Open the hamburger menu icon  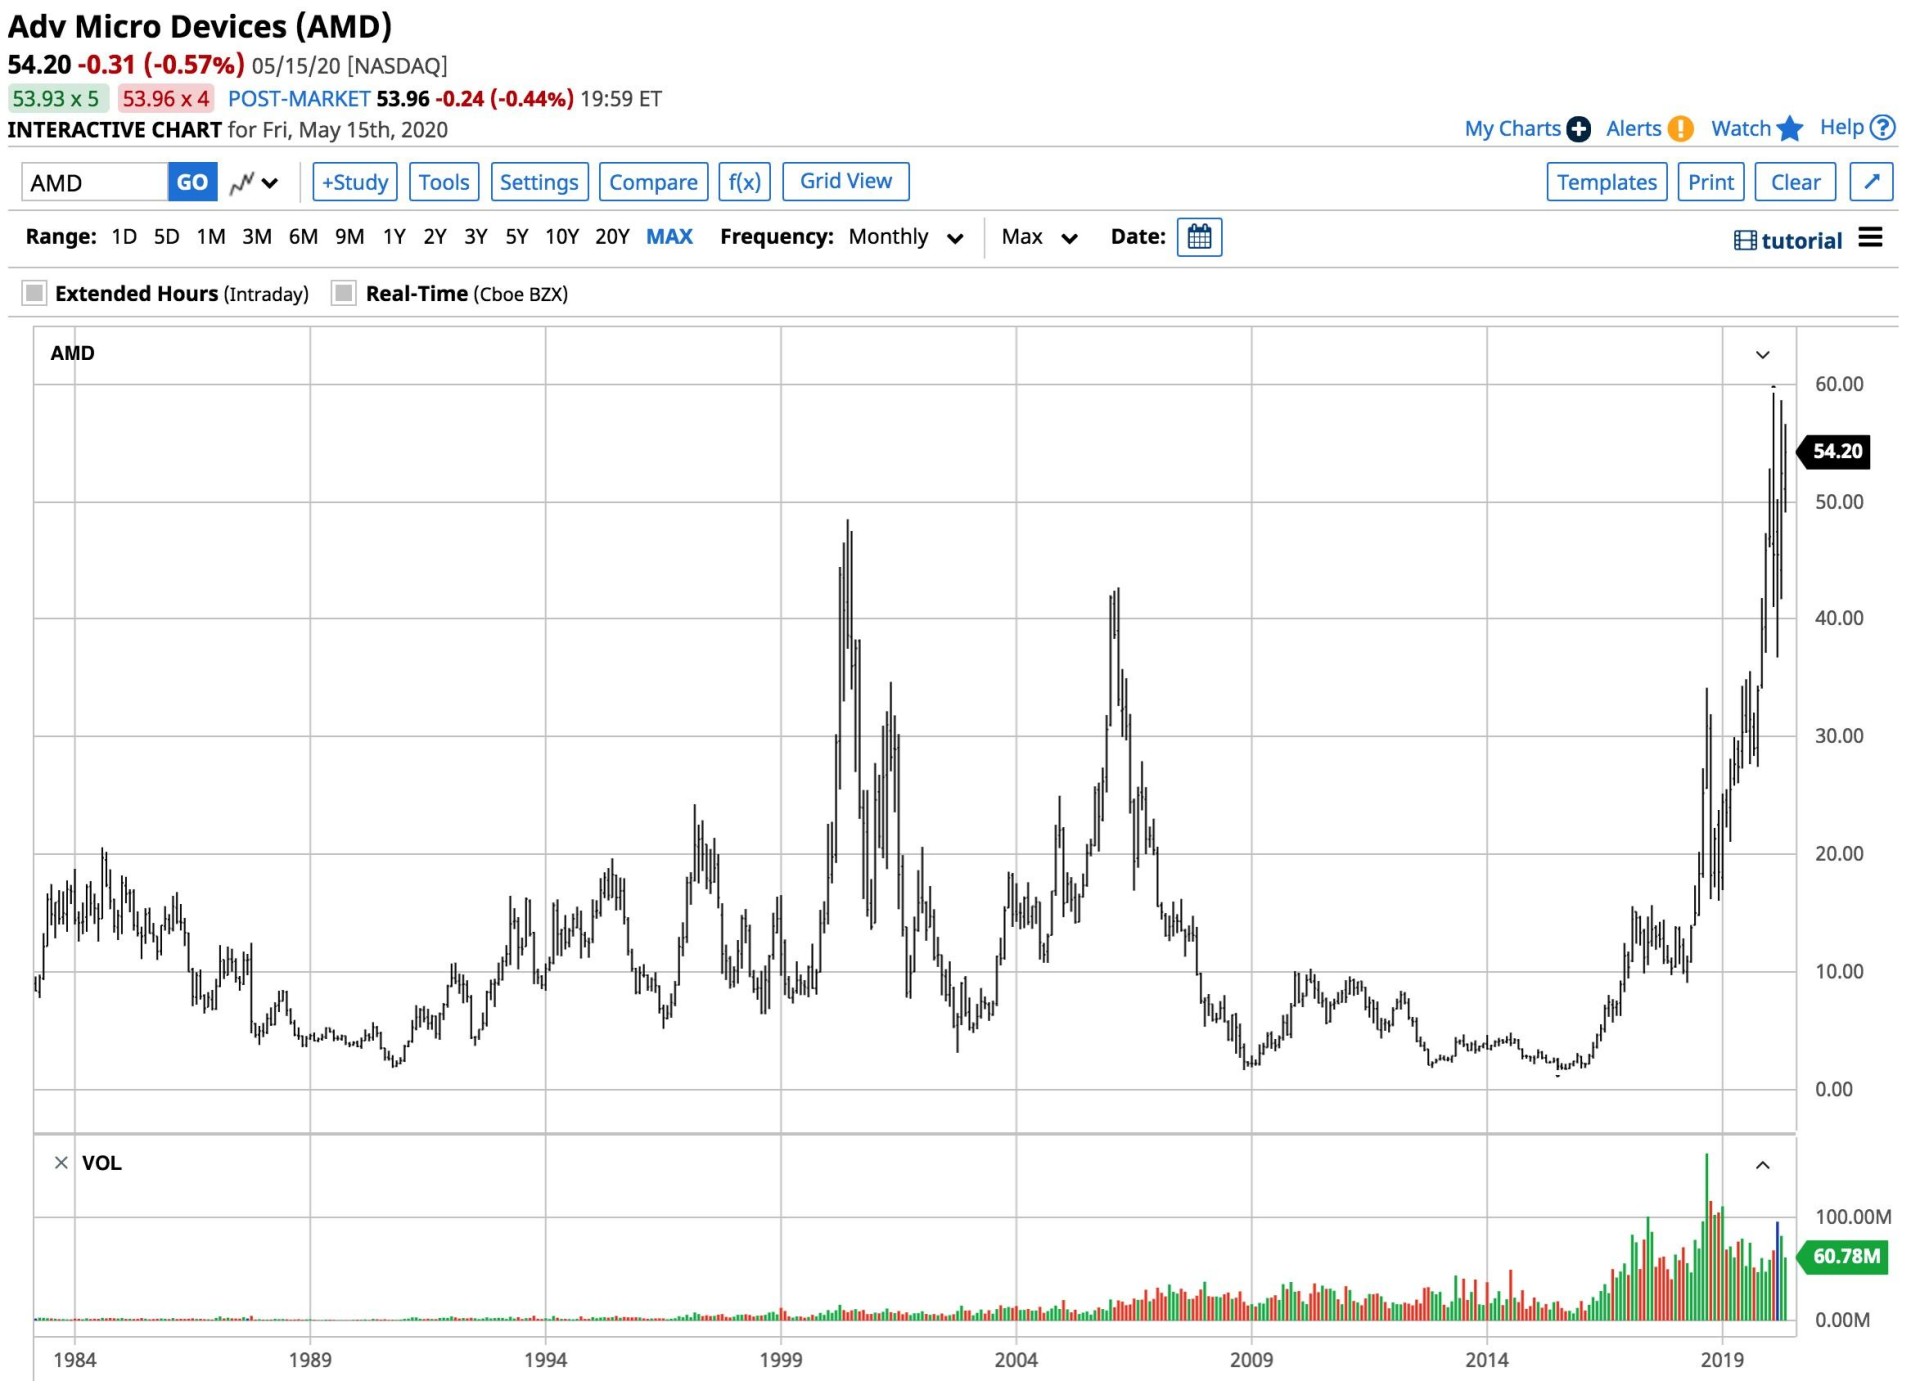[1870, 237]
